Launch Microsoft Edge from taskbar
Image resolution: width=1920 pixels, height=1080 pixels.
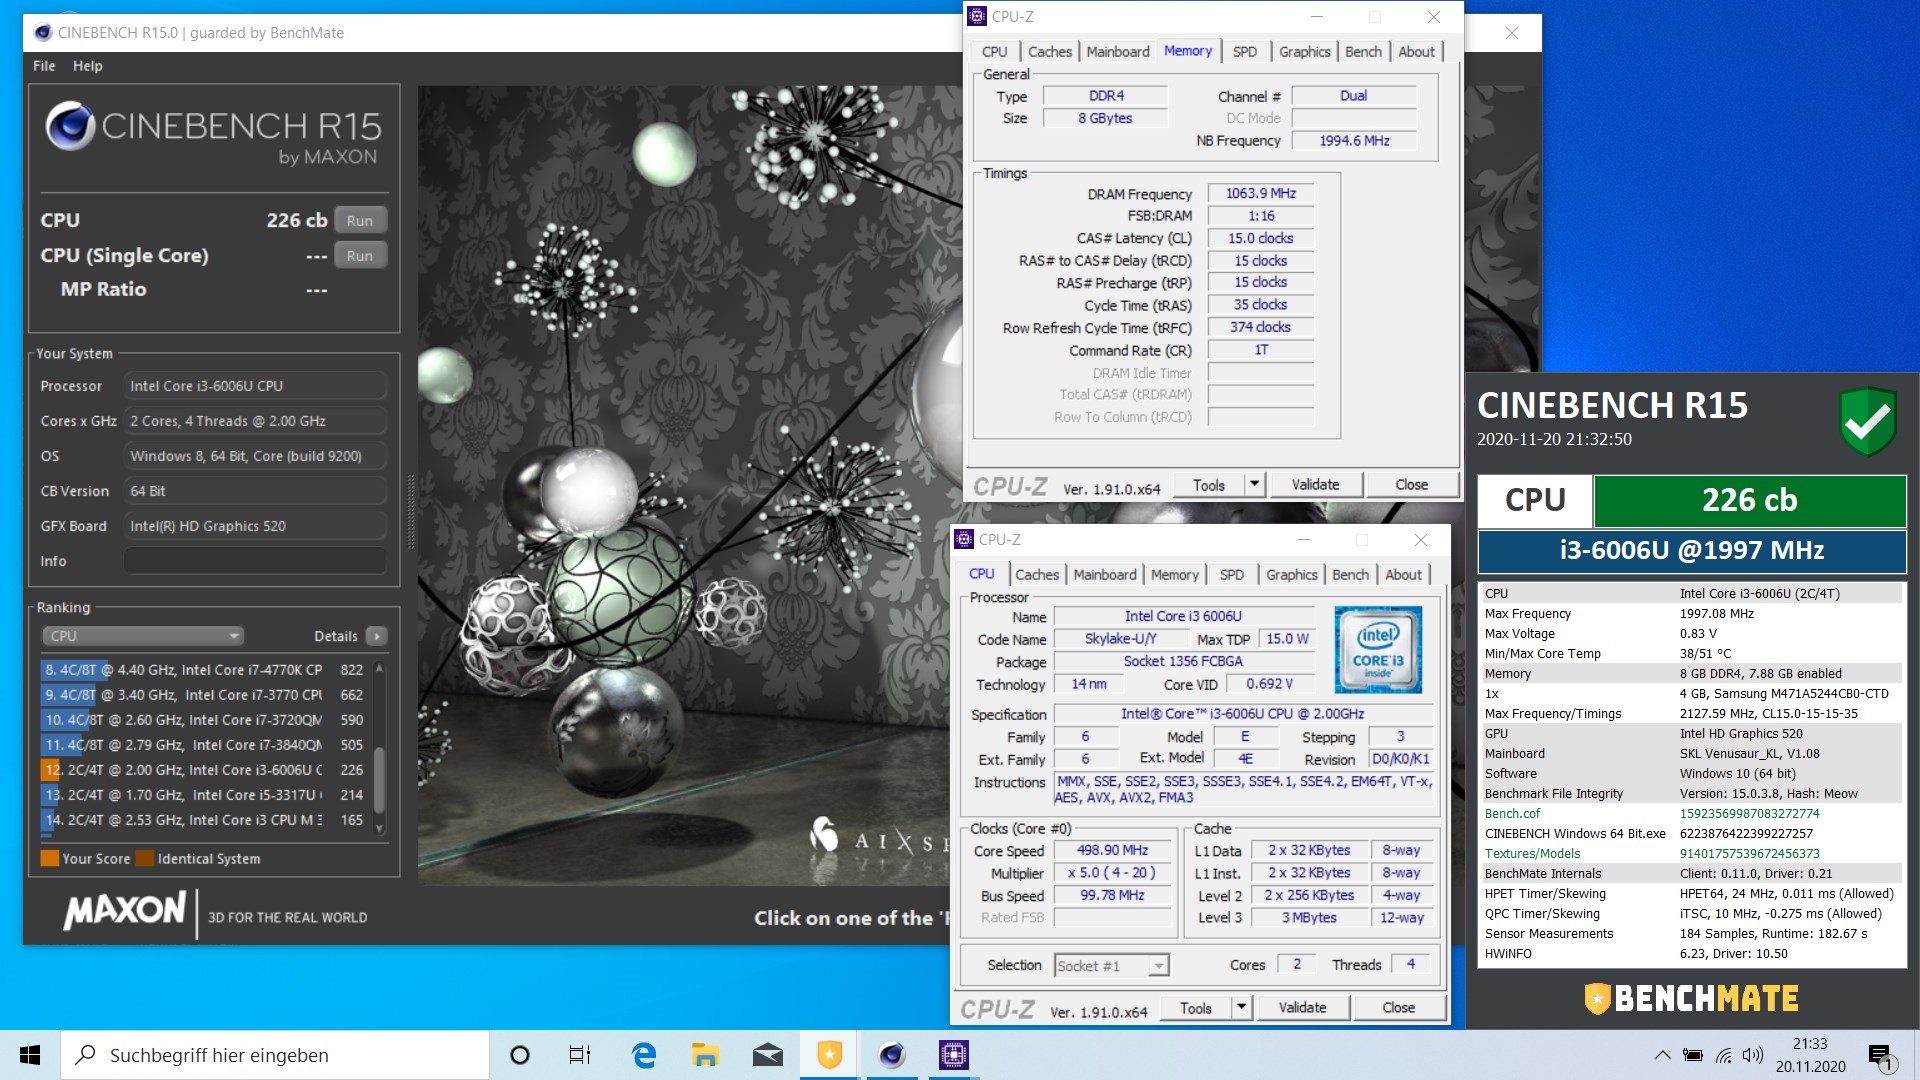(x=644, y=1055)
